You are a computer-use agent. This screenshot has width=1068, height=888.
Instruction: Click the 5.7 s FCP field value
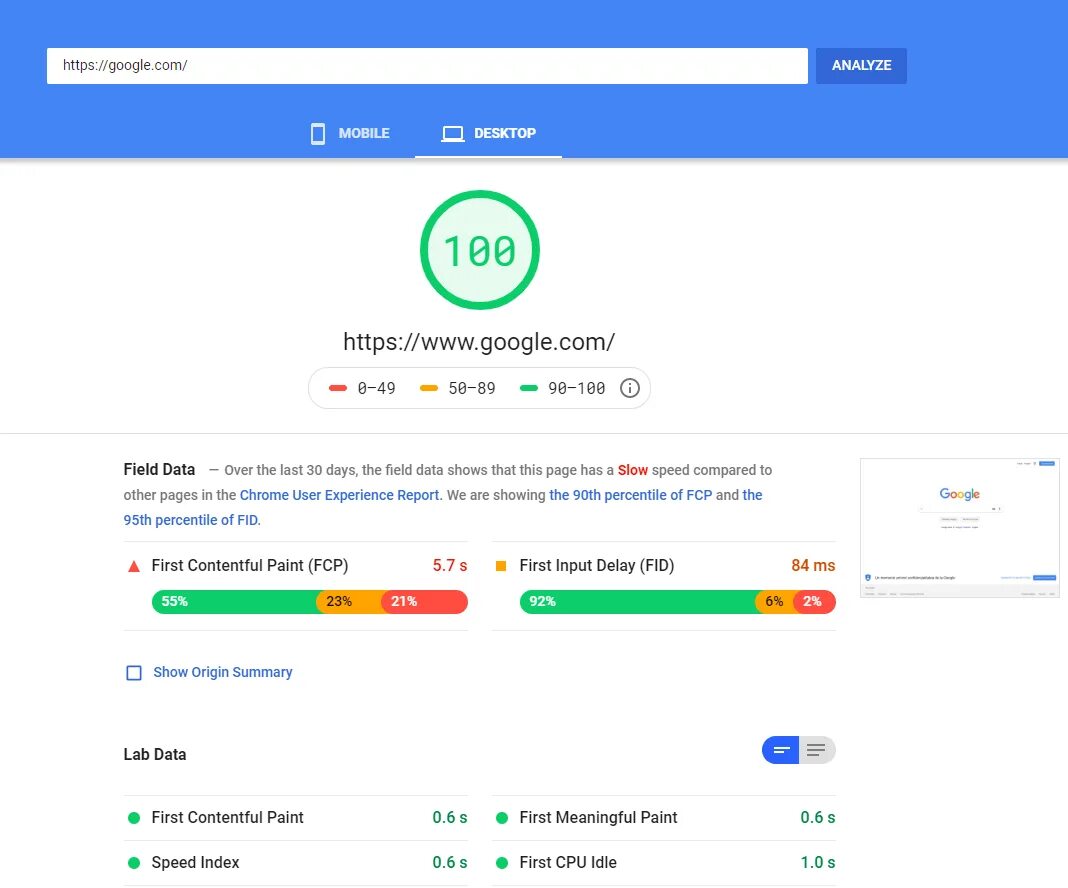pos(450,565)
